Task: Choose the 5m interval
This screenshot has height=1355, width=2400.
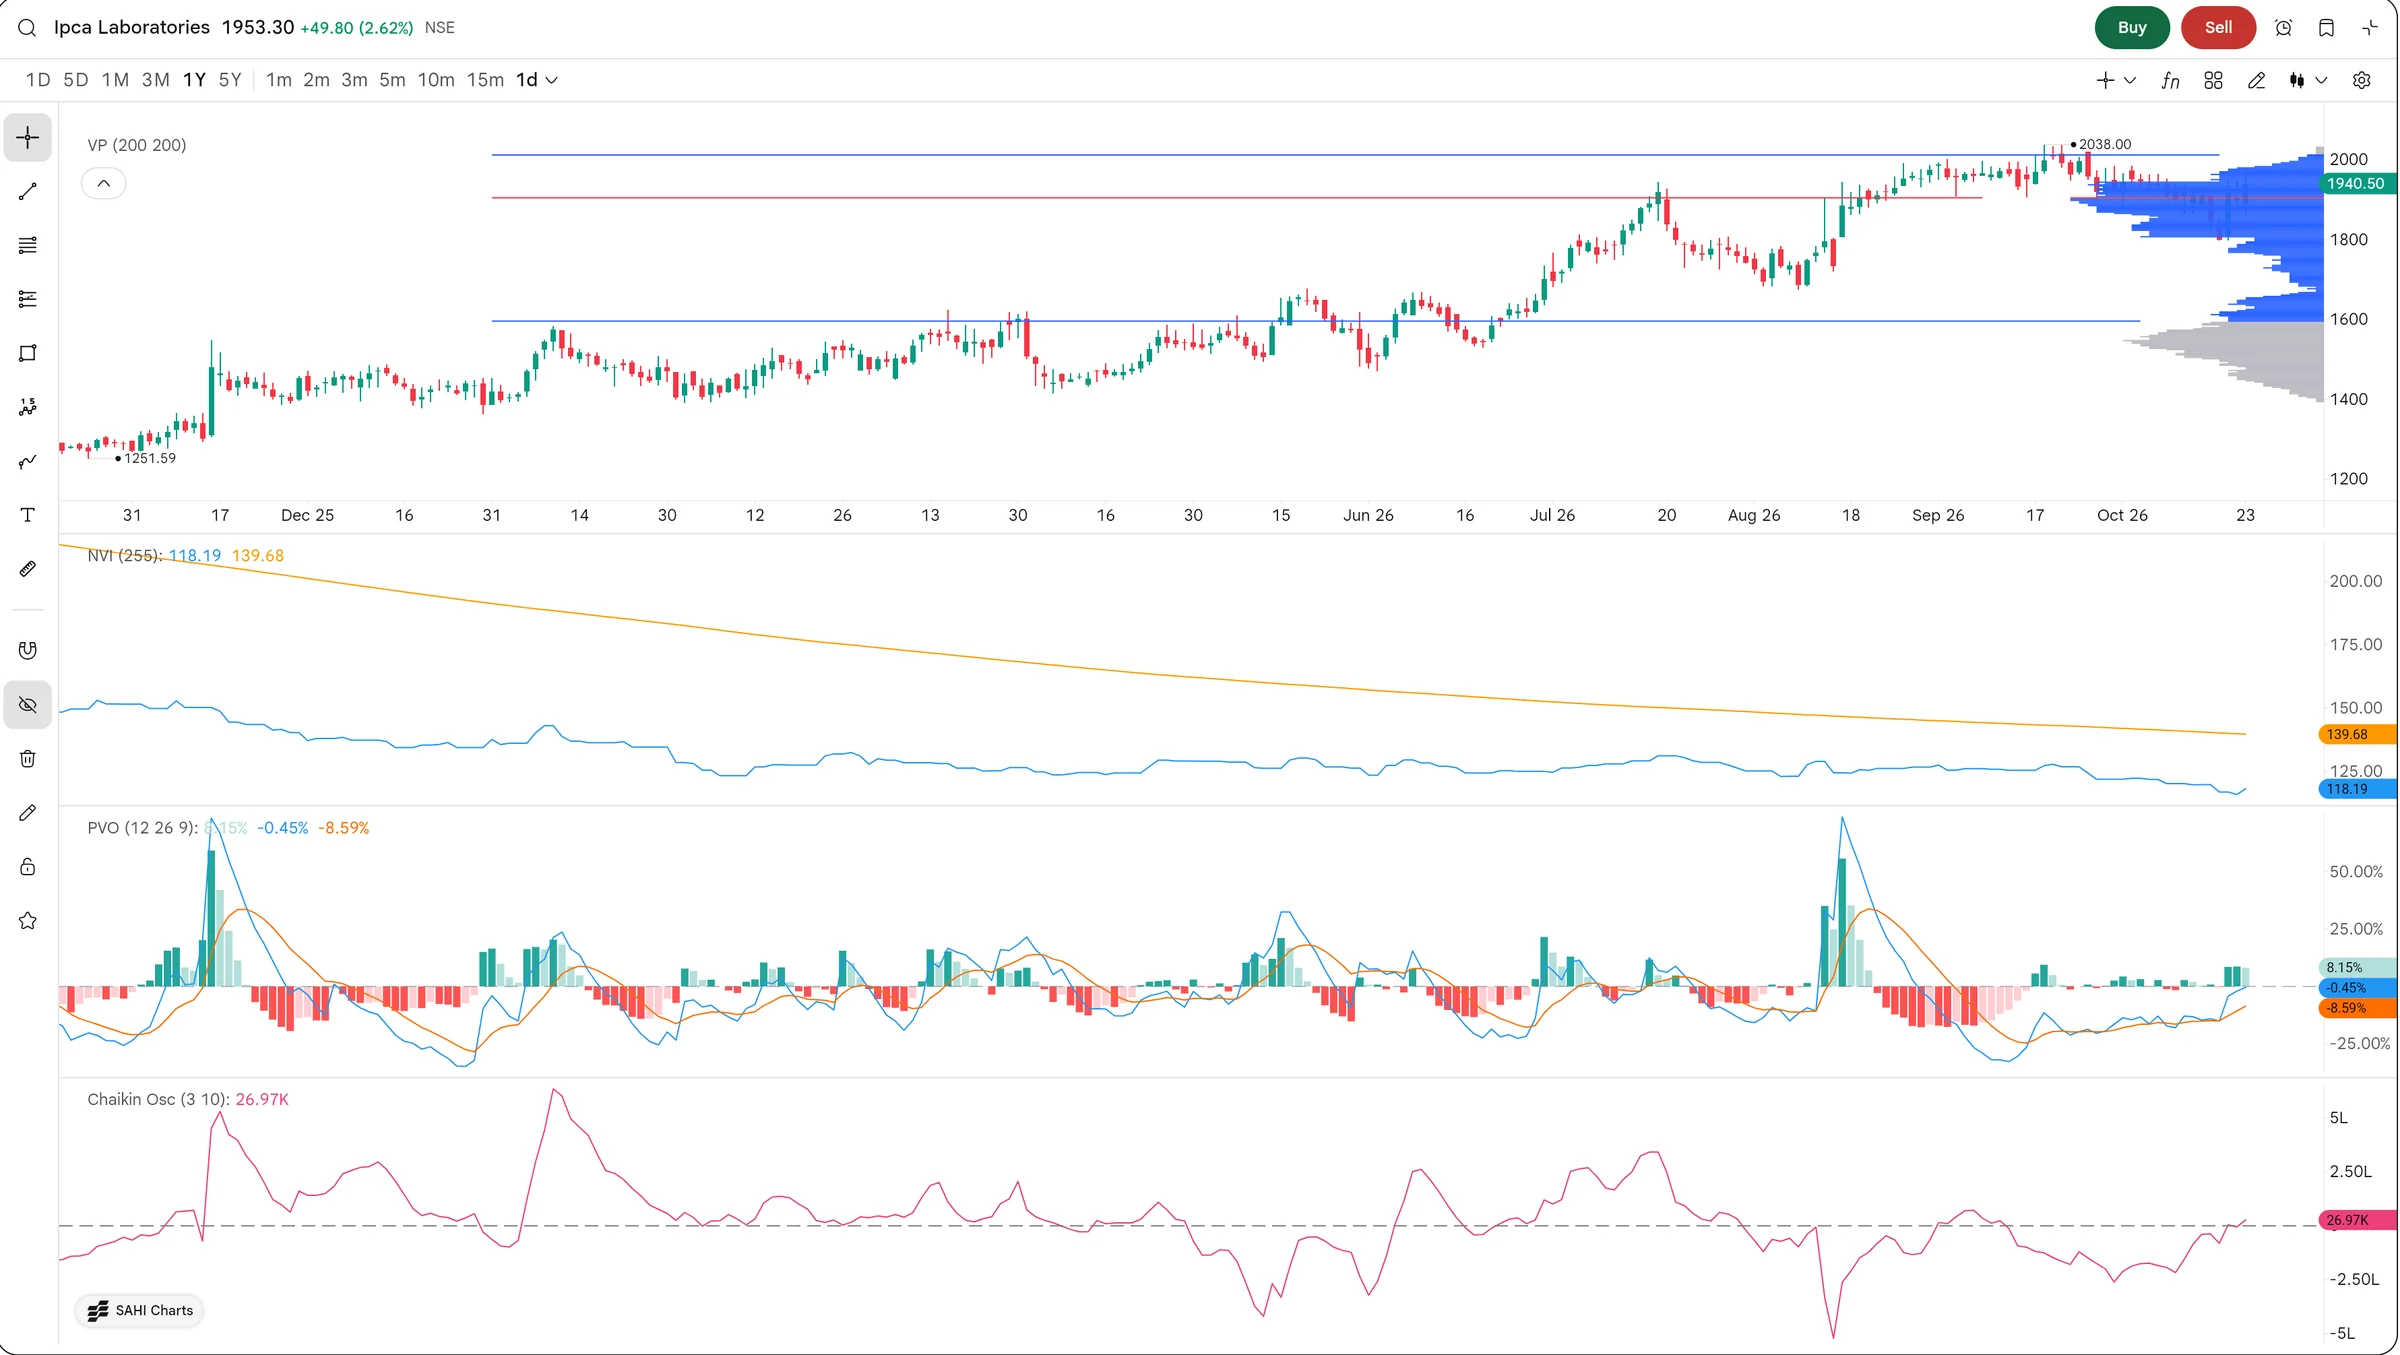Action: (392, 80)
